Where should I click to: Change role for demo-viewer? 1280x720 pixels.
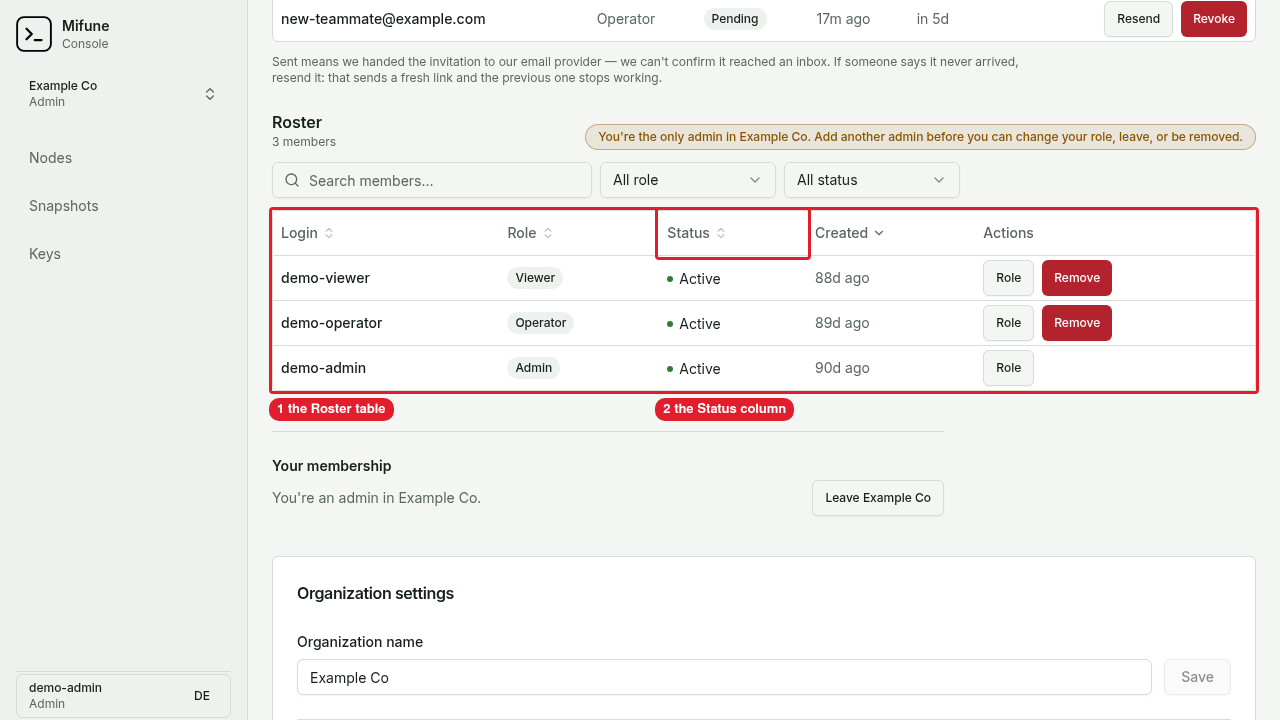[1008, 278]
